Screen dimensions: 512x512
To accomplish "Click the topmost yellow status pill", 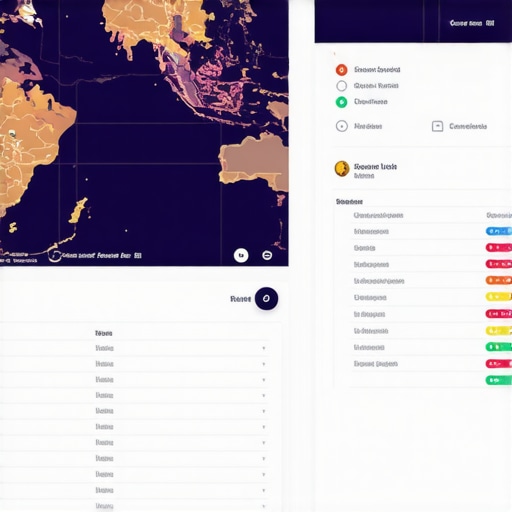I will 499,296.
